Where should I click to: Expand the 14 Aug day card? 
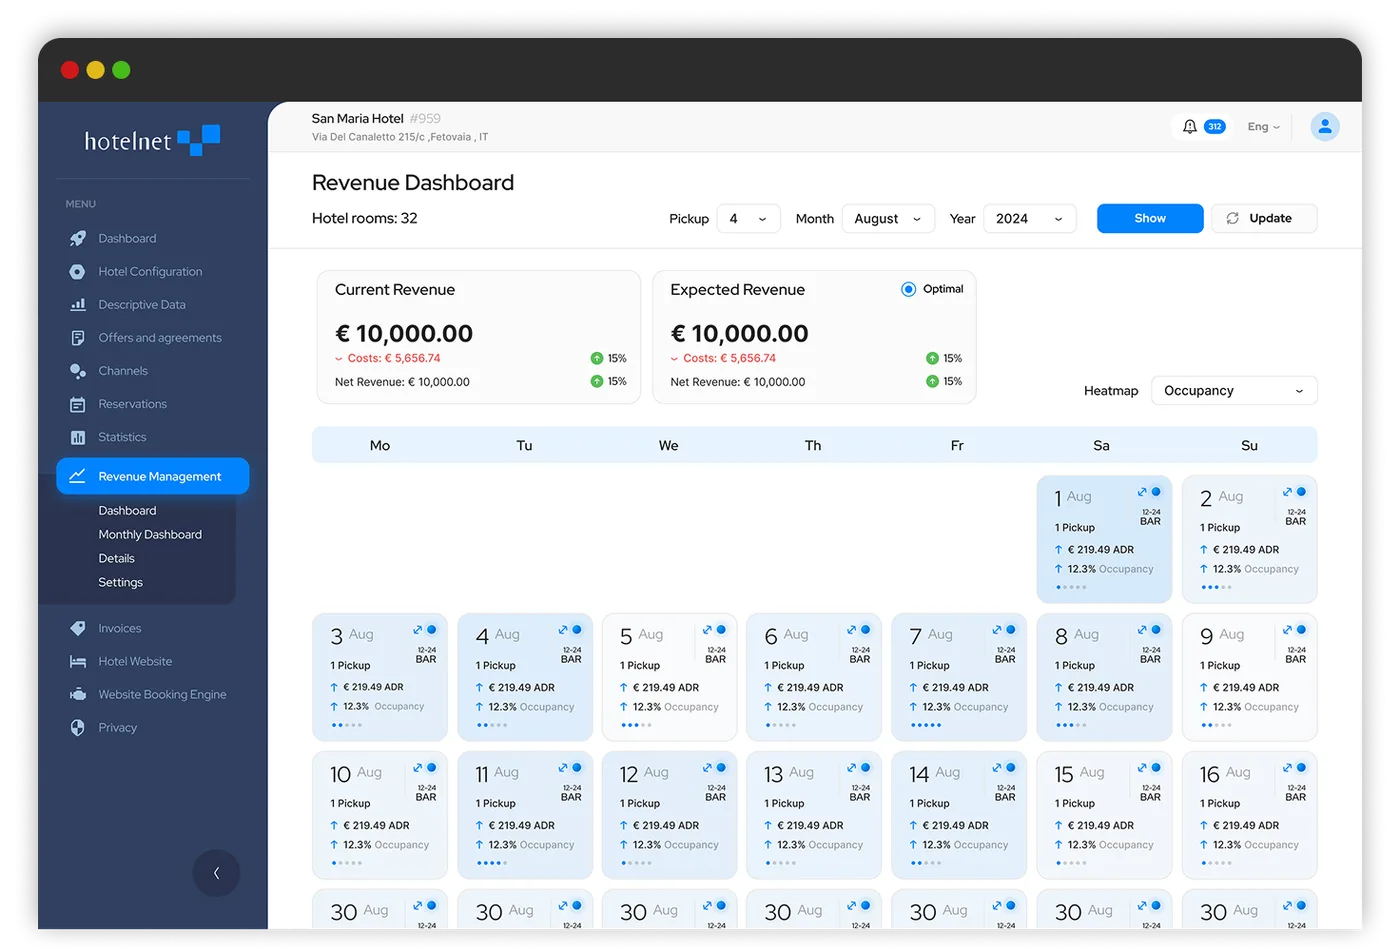pos(997,768)
